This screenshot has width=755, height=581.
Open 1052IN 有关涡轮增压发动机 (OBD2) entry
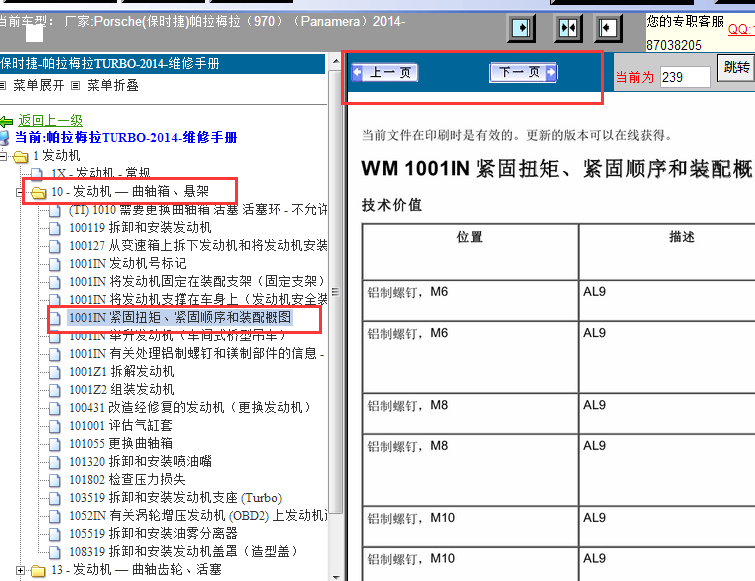pyautogui.click(x=198, y=515)
